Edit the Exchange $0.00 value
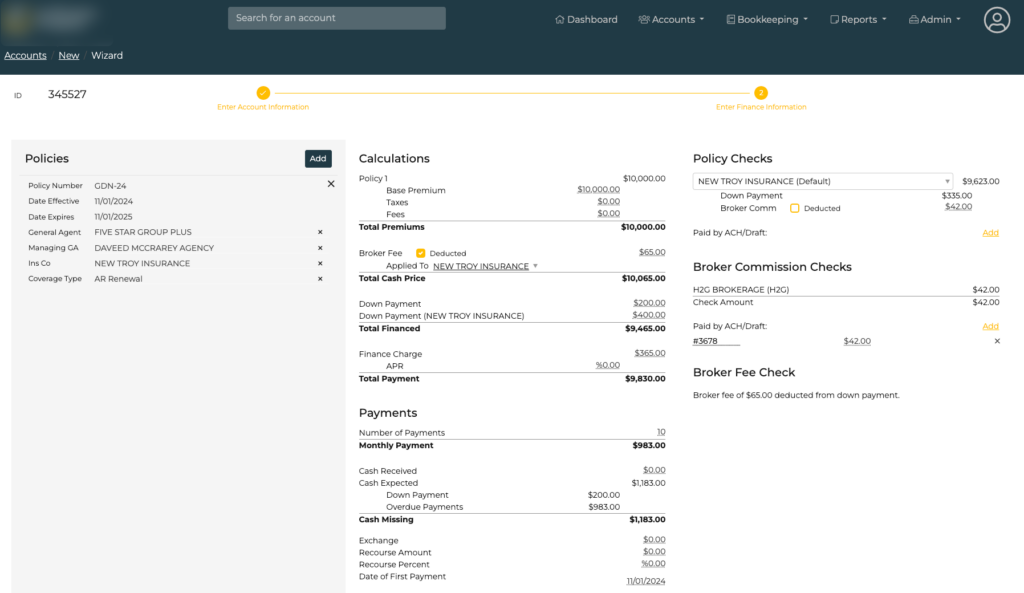This screenshot has width=1024, height=593. click(x=654, y=539)
